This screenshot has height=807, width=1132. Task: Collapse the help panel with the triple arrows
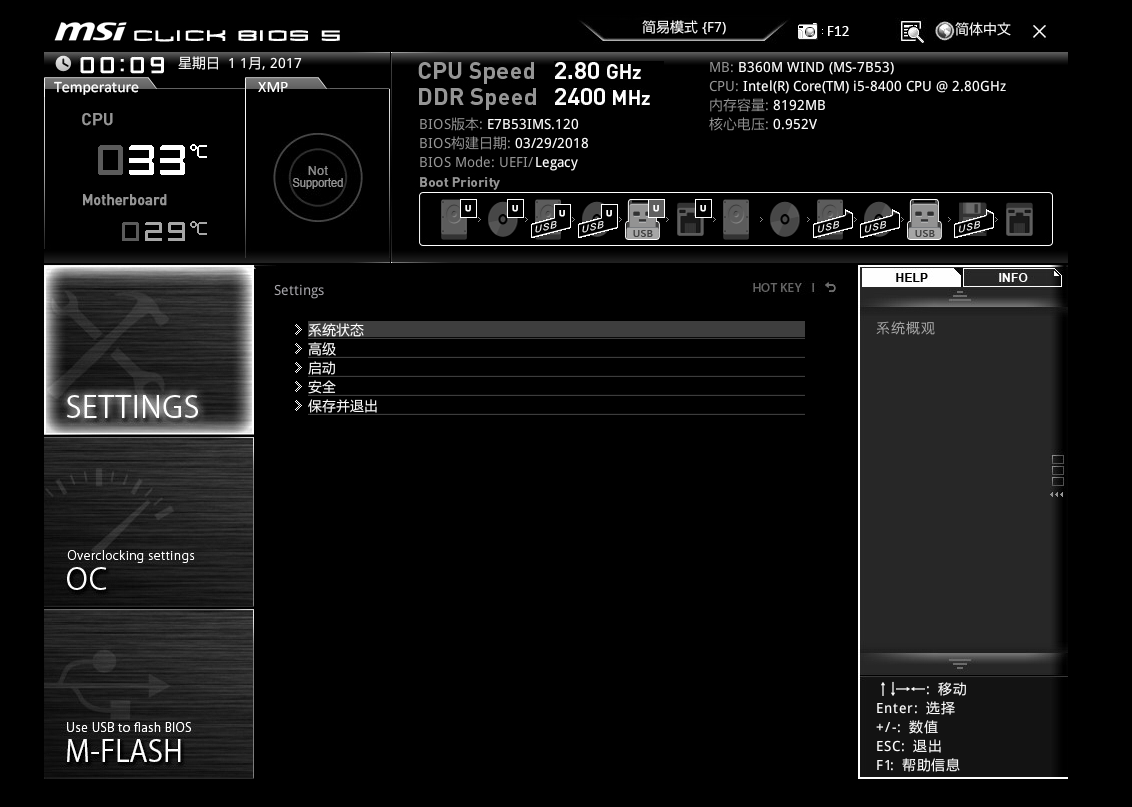(1057, 494)
